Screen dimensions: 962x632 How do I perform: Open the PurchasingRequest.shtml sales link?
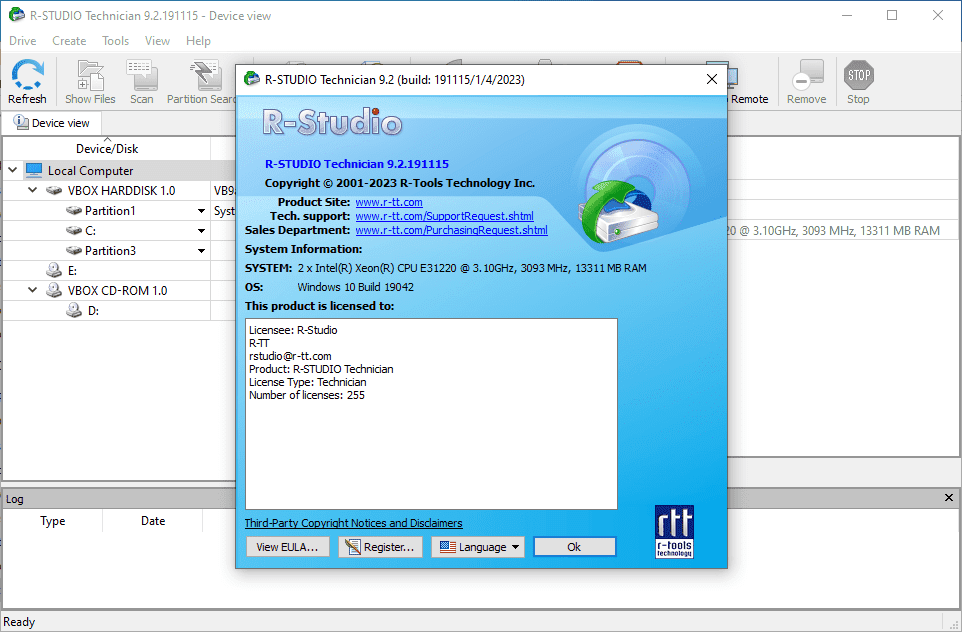tap(452, 230)
